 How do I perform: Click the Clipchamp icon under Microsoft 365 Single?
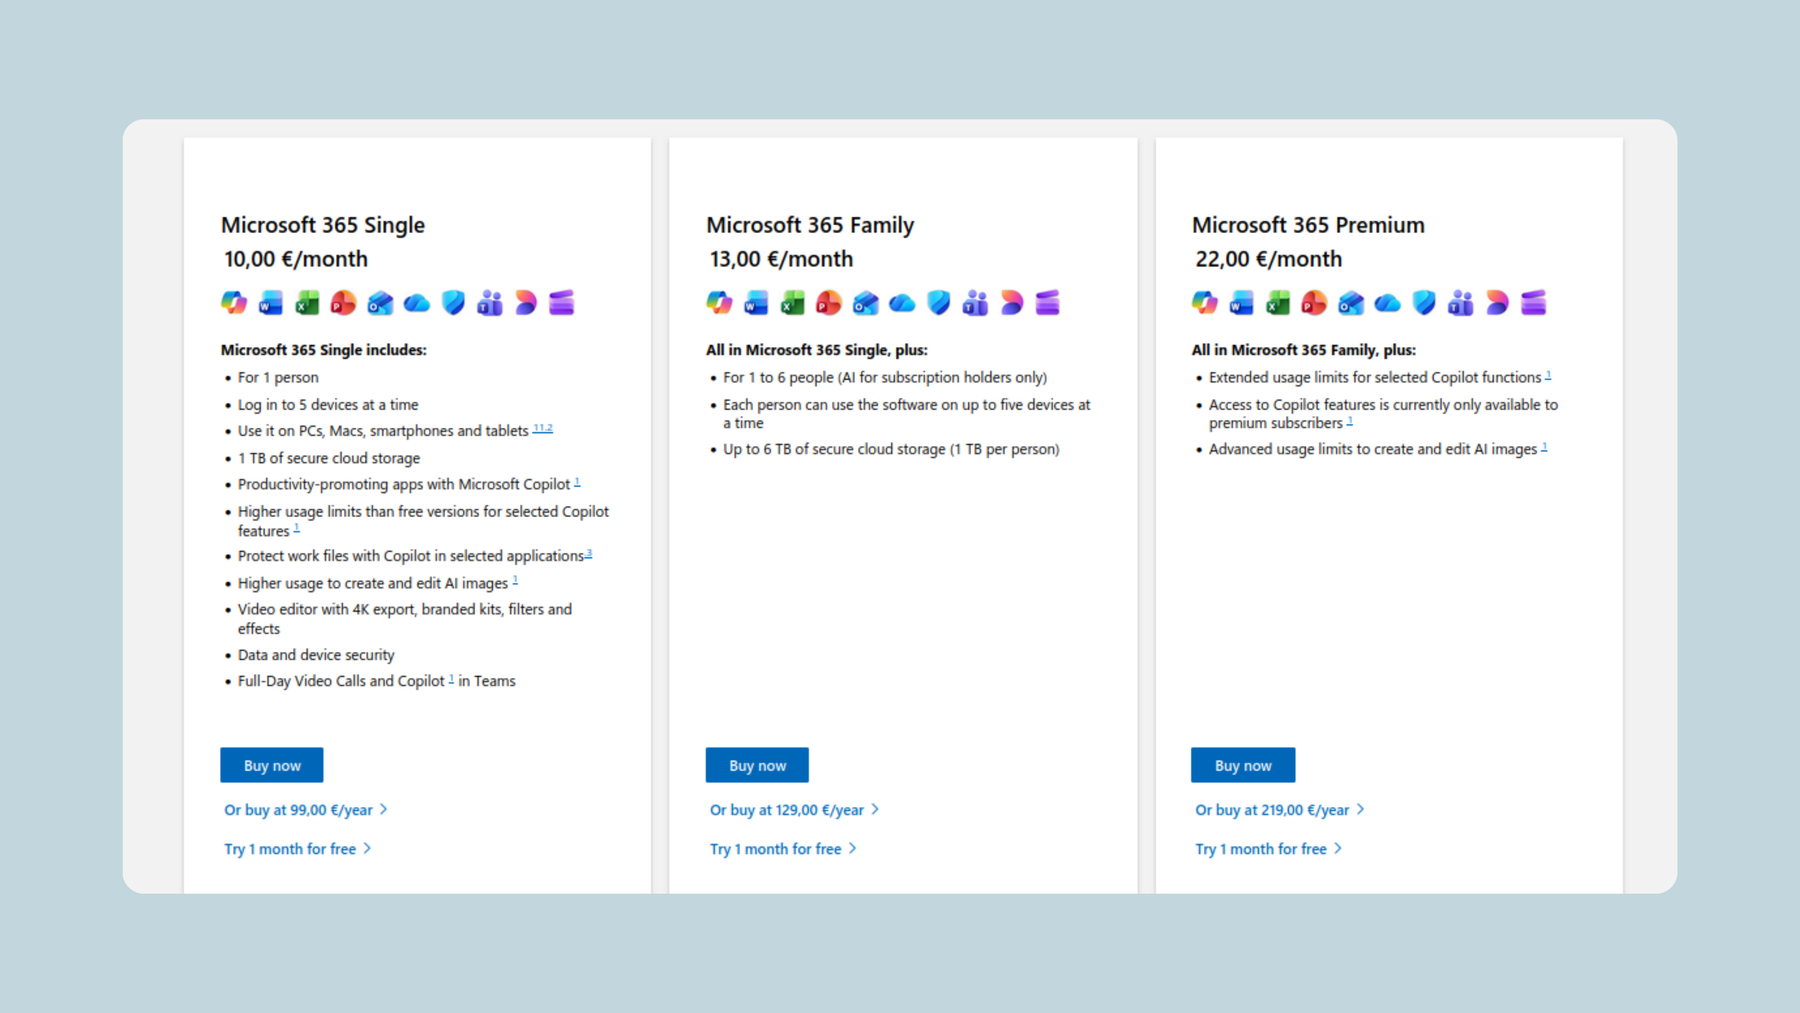pos(561,303)
